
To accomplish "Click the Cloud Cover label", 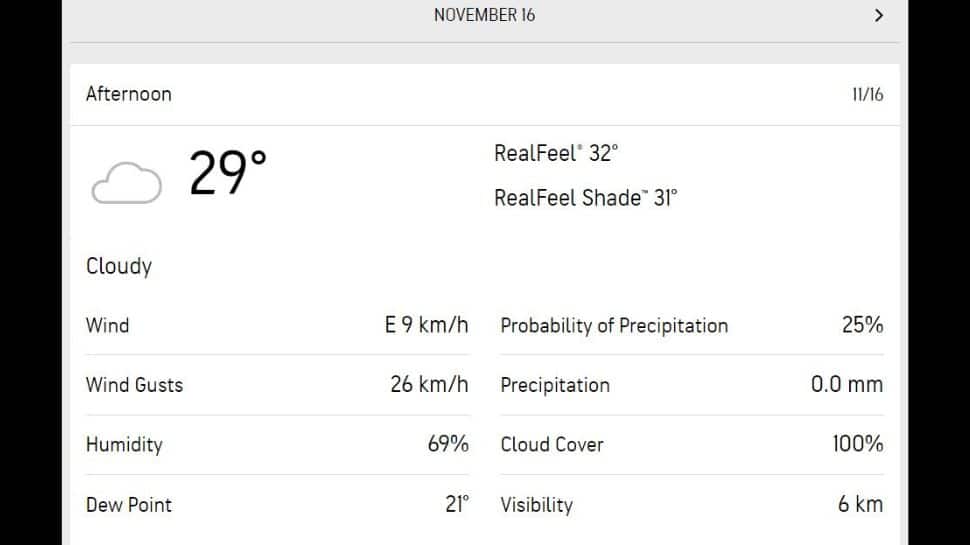I will pyautogui.click(x=552, y=444).
